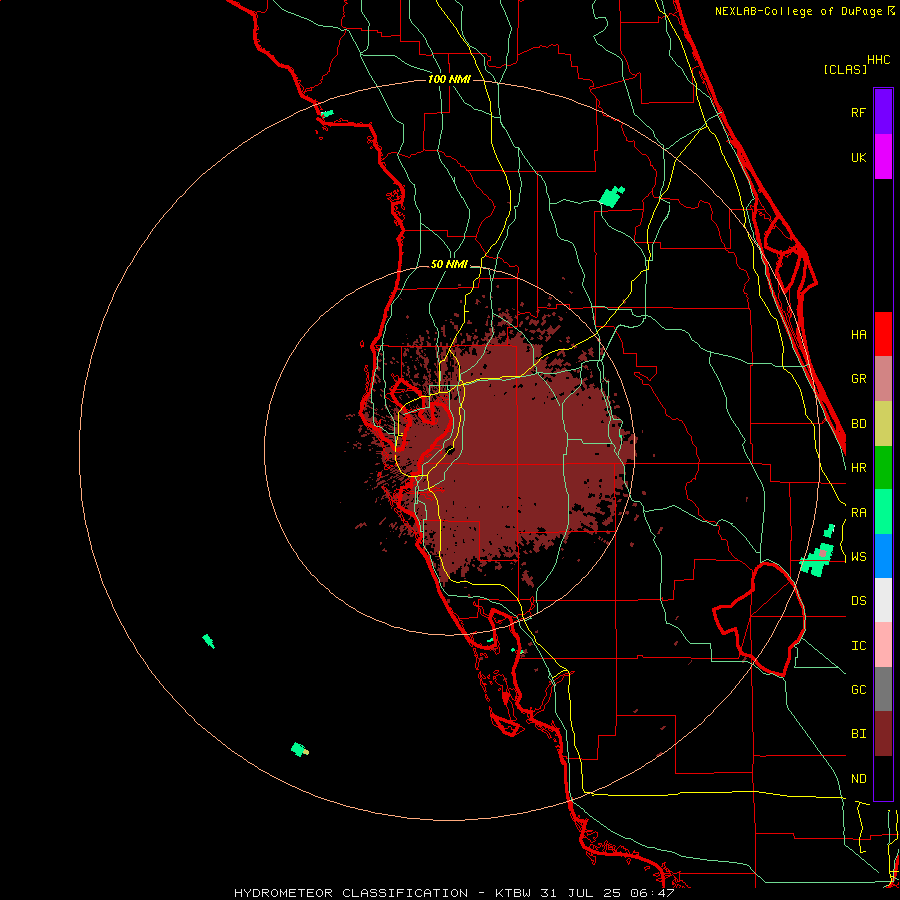Pick the olive yellow BD legend swatch
Viewport: 900px width, 900px height.
(x=883, y=424)
